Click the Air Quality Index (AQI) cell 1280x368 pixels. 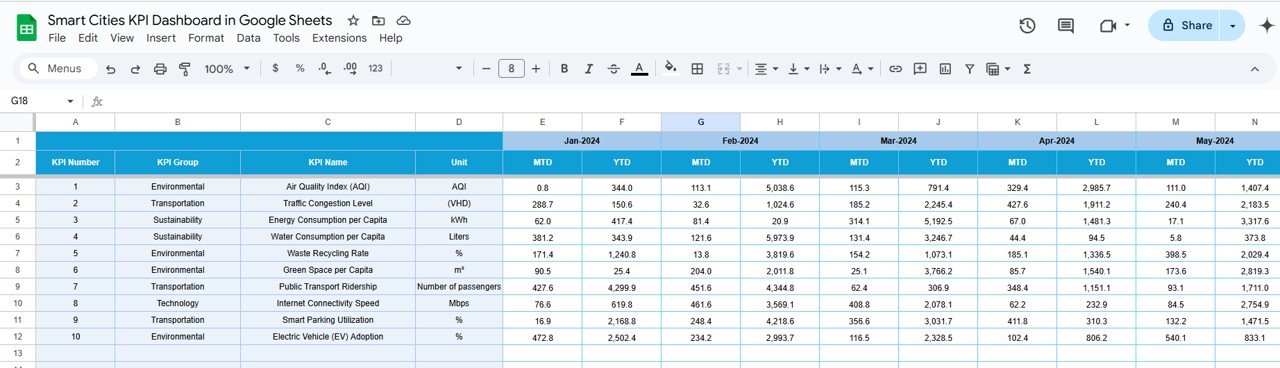click(x=328, y=187)
